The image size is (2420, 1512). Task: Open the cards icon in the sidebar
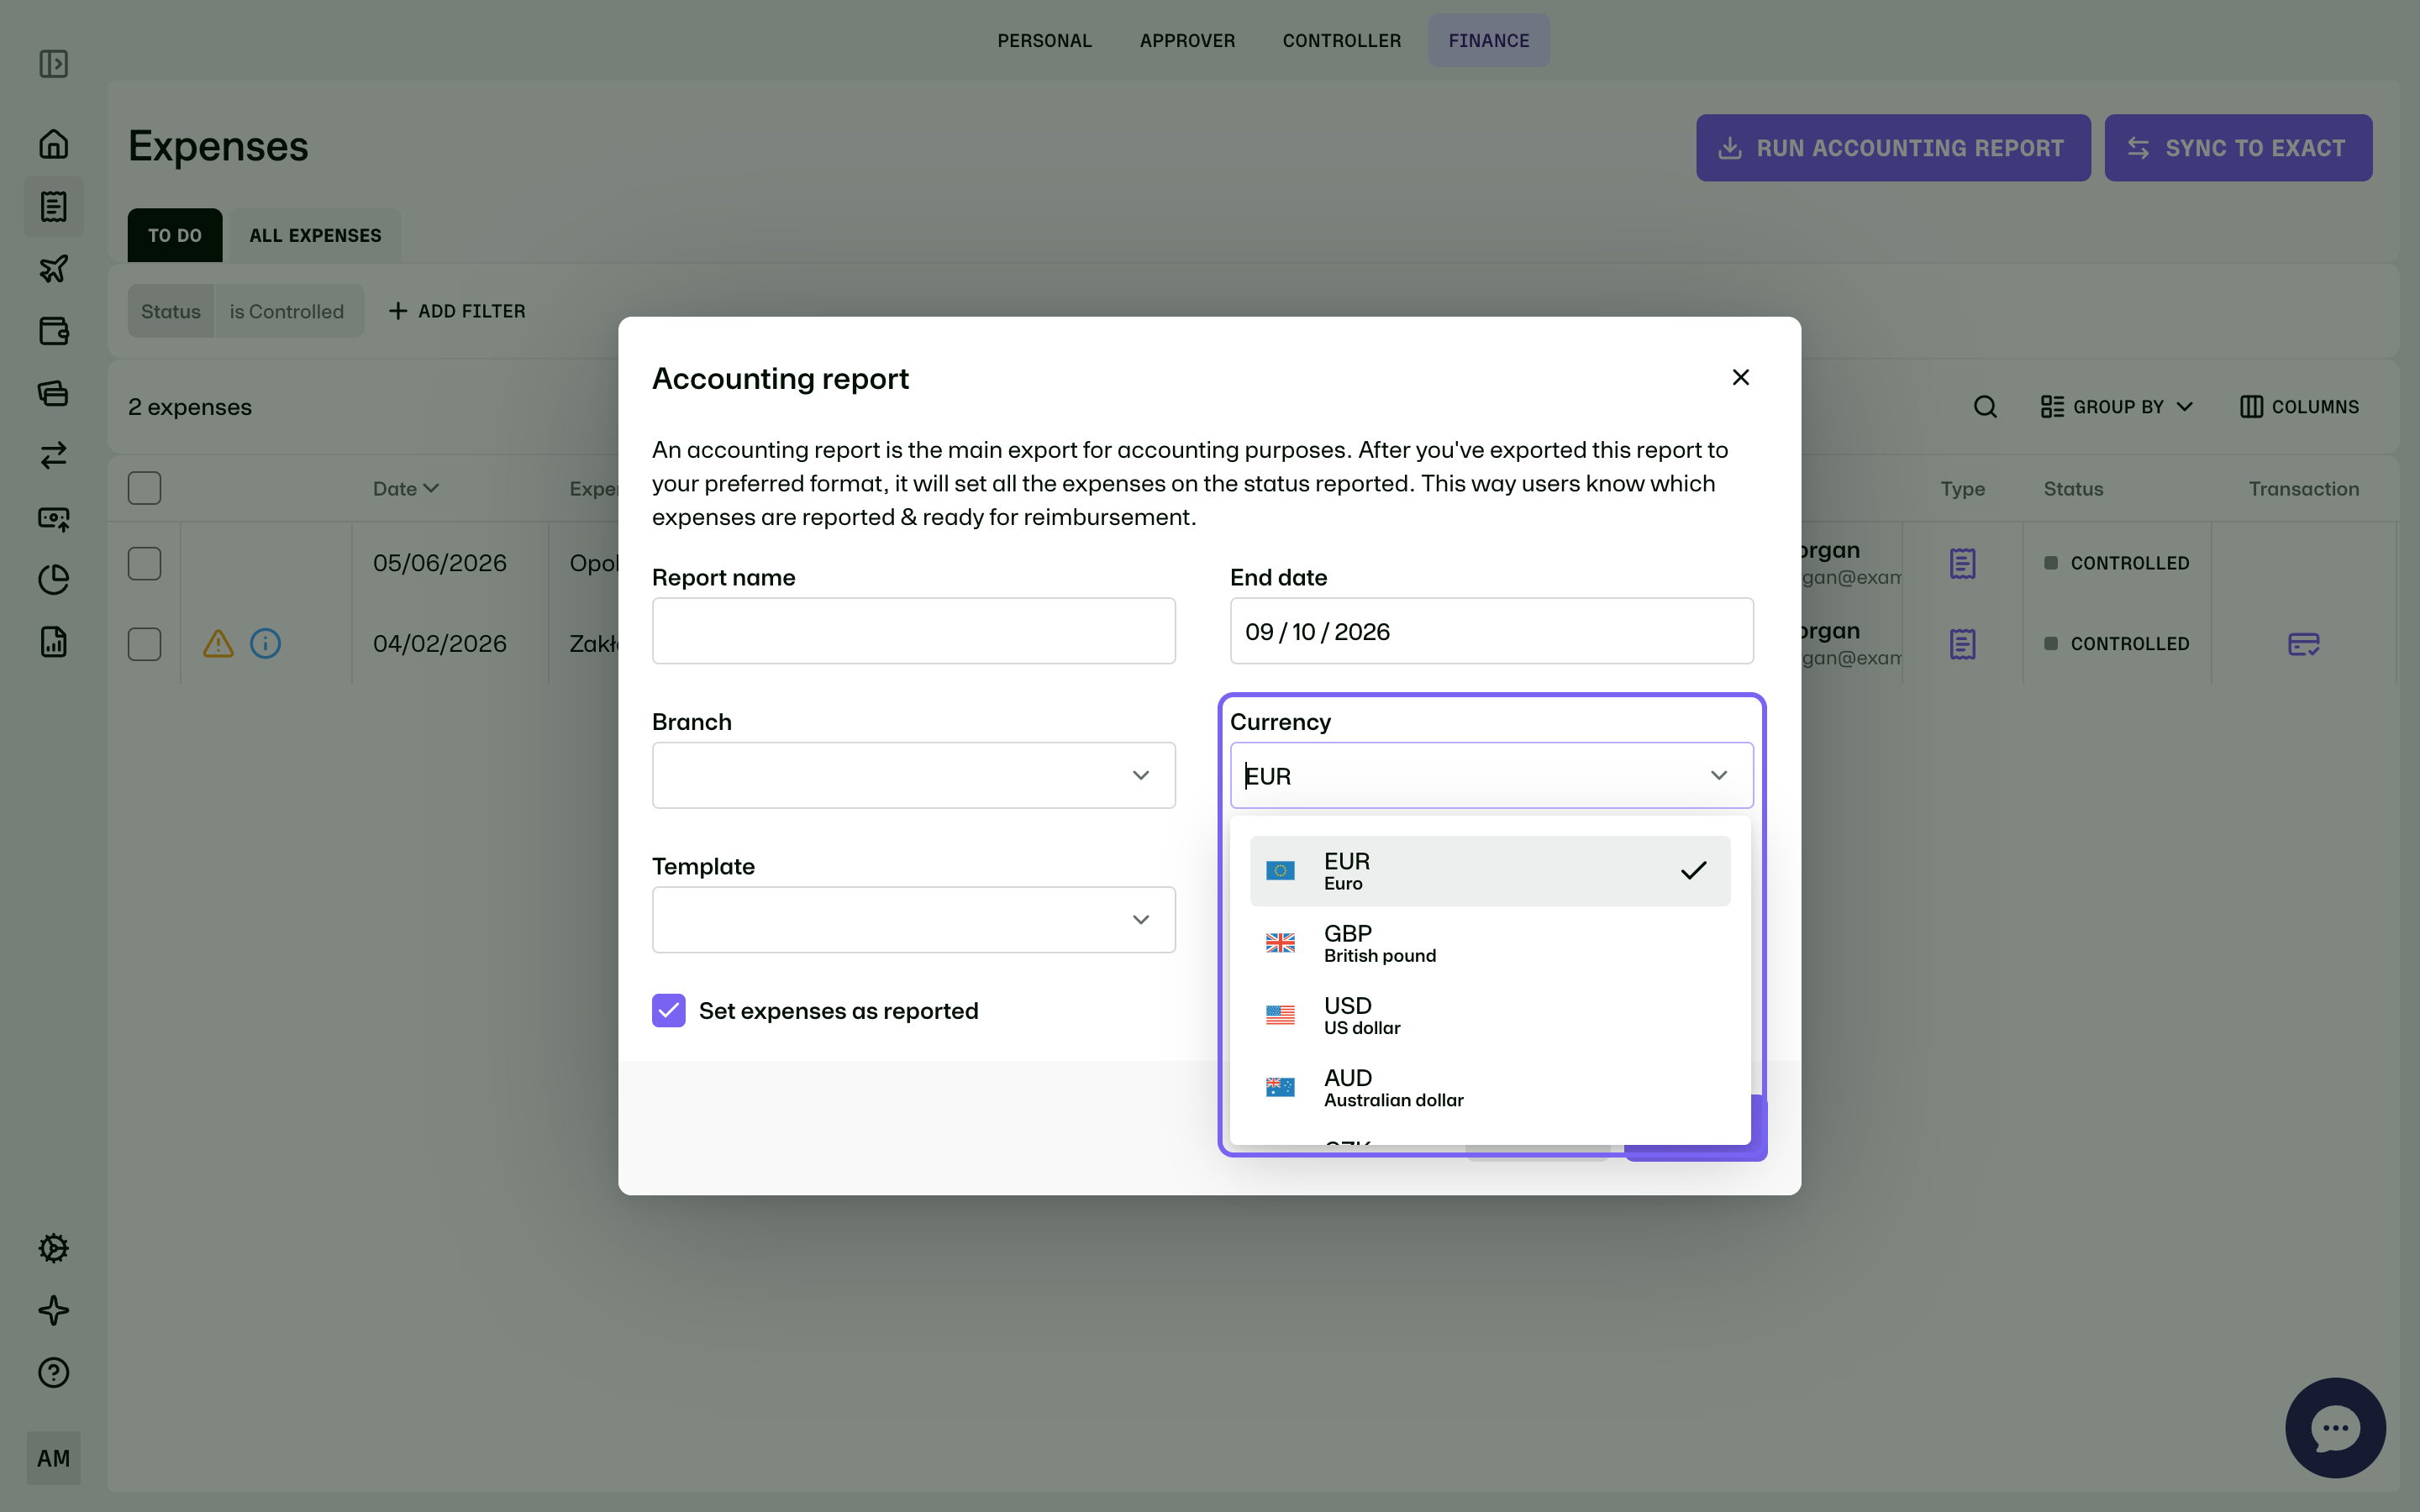(54, 393)
